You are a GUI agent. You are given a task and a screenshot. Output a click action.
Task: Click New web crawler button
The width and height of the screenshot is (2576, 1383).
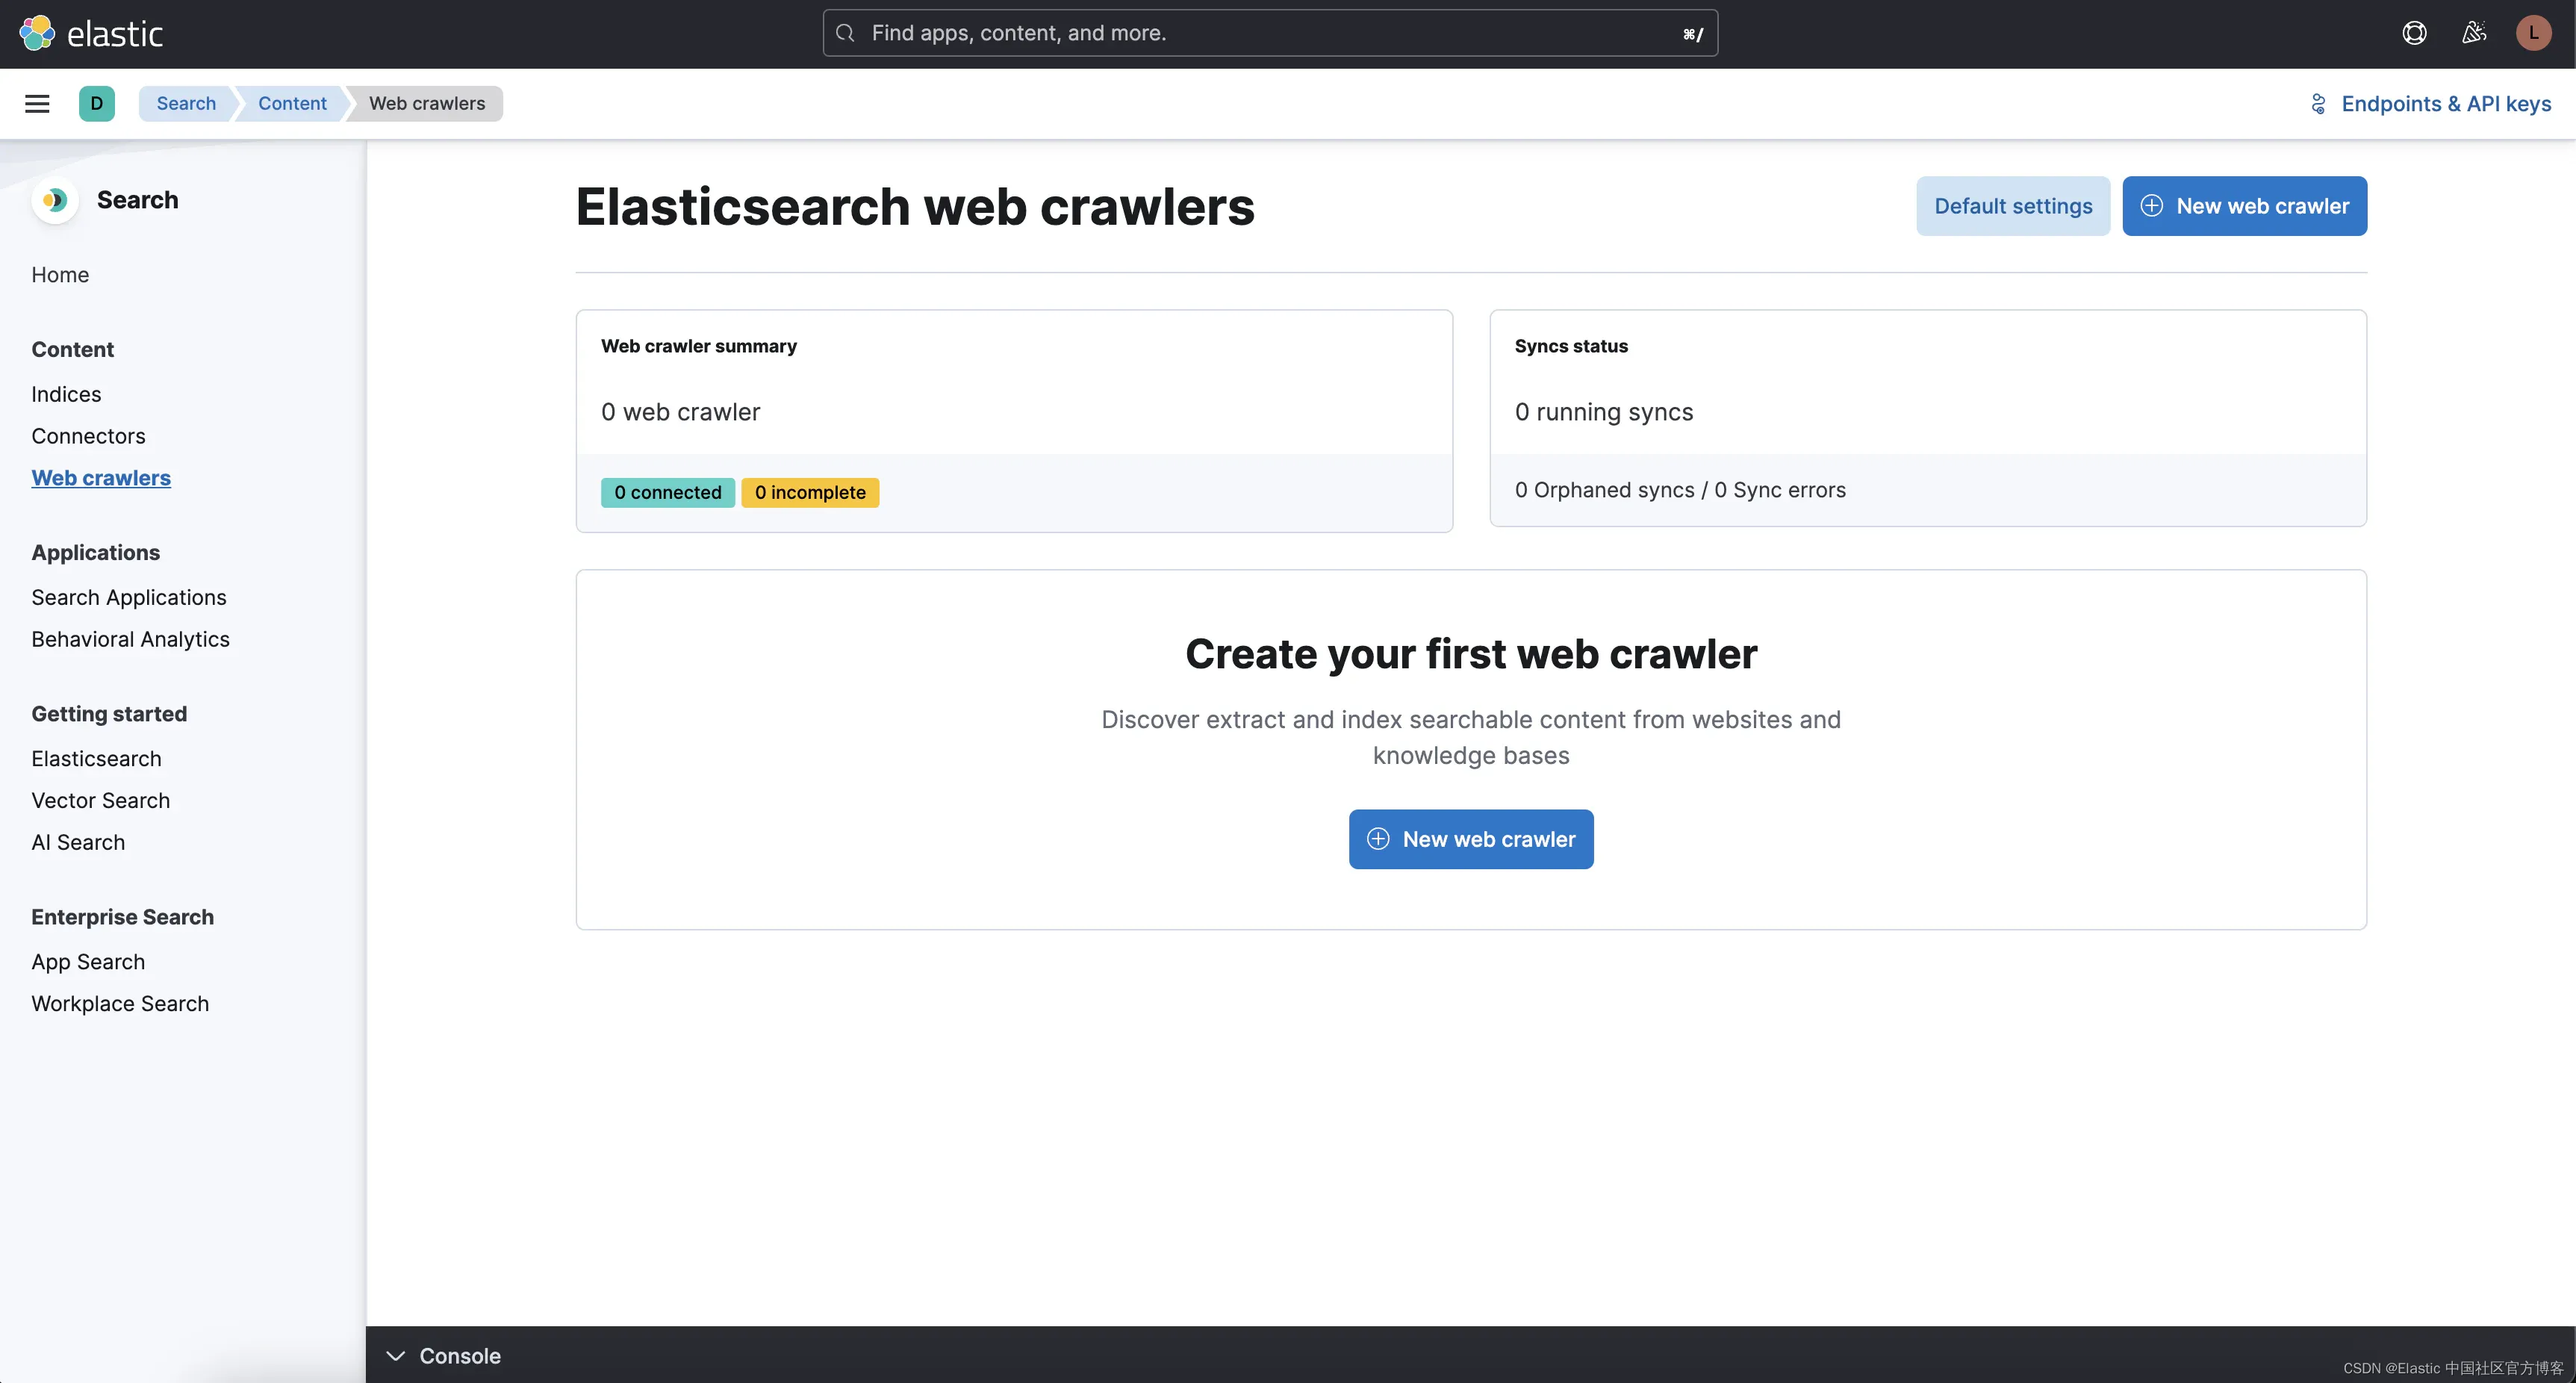coord(2245,205)
